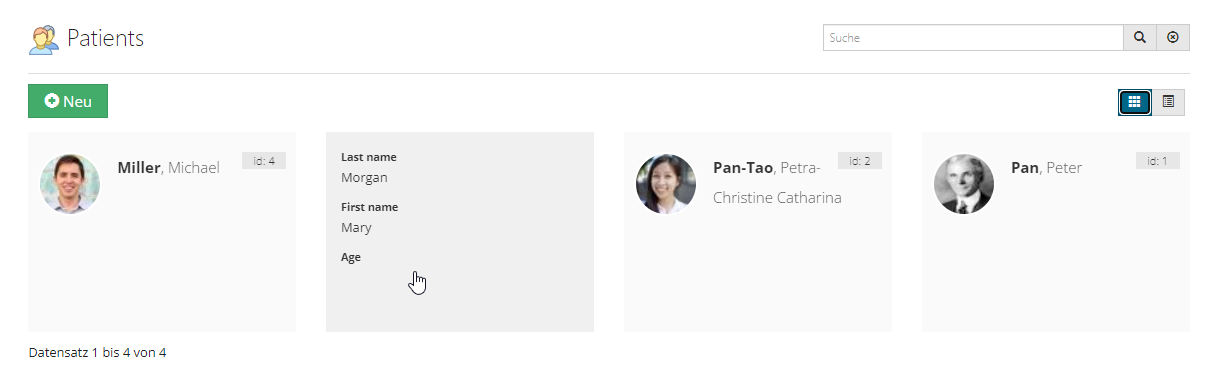
Task: Open Peter Pan's avatar photo
Action: pos(964,184)
